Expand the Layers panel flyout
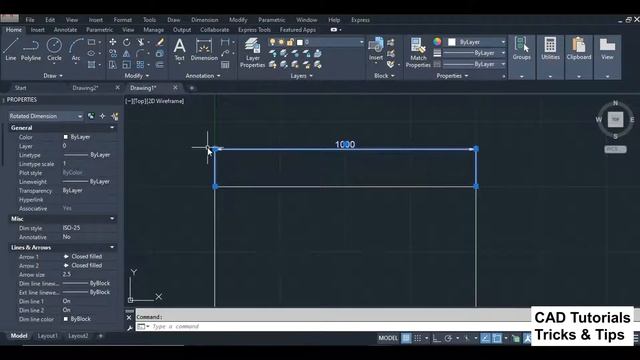 [301, 76]
